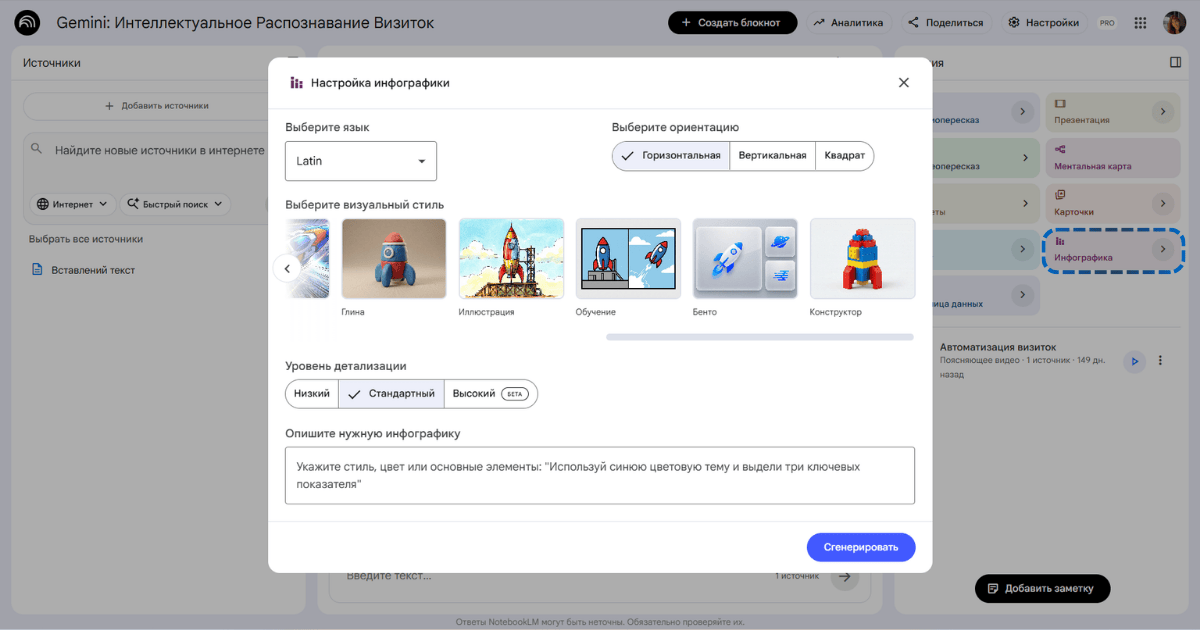Play the Автоматизация визиток video
This screenshot has height=630, width=1200.
(x=1133, y=361)
